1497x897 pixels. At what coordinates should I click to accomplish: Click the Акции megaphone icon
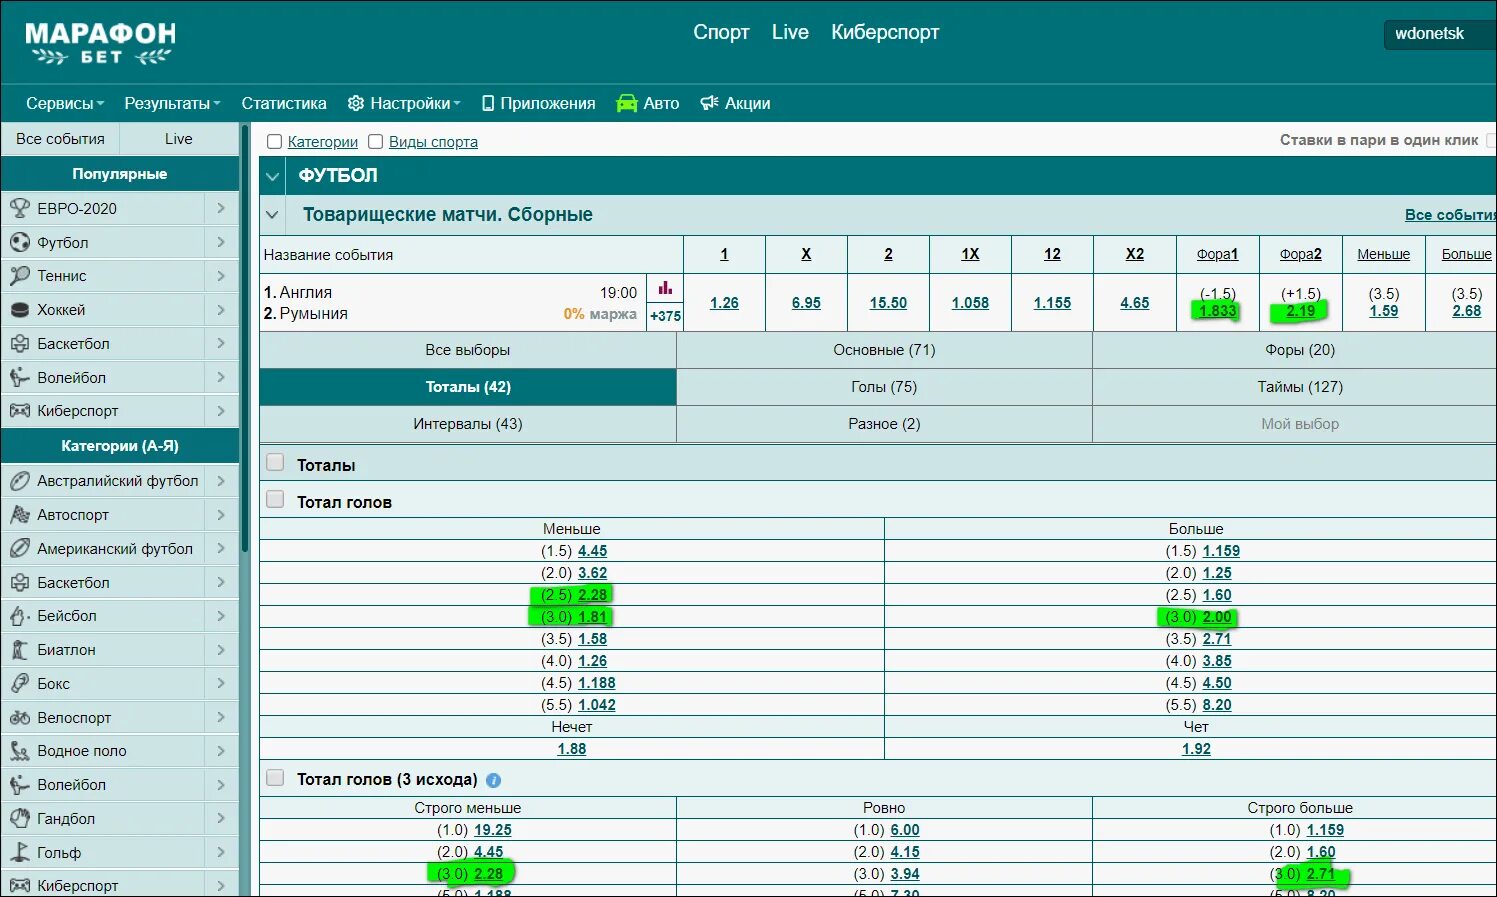[x=709, y=103]
